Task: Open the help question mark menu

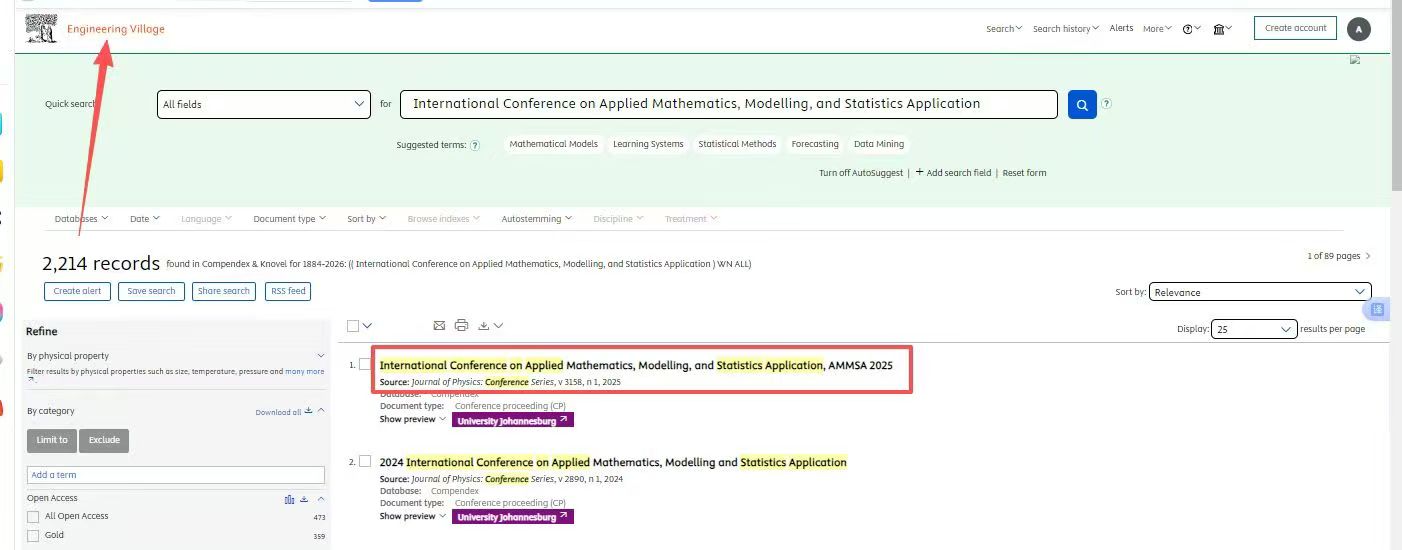Action: tap(1191, 29)
